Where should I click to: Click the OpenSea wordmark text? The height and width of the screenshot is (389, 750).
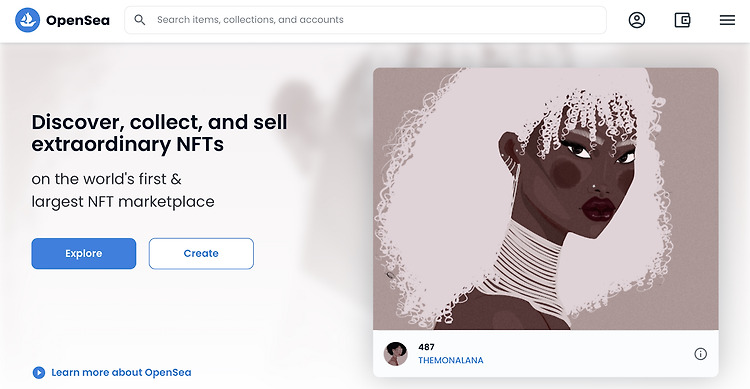(78, 21)
